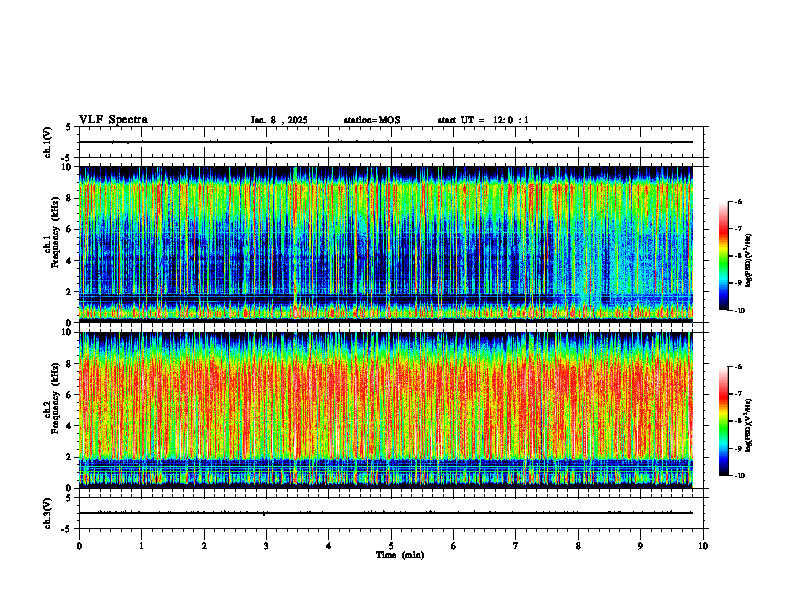
Task: Click inside the ch.1 spectrogram panel
Action: [x=386, y=244]
